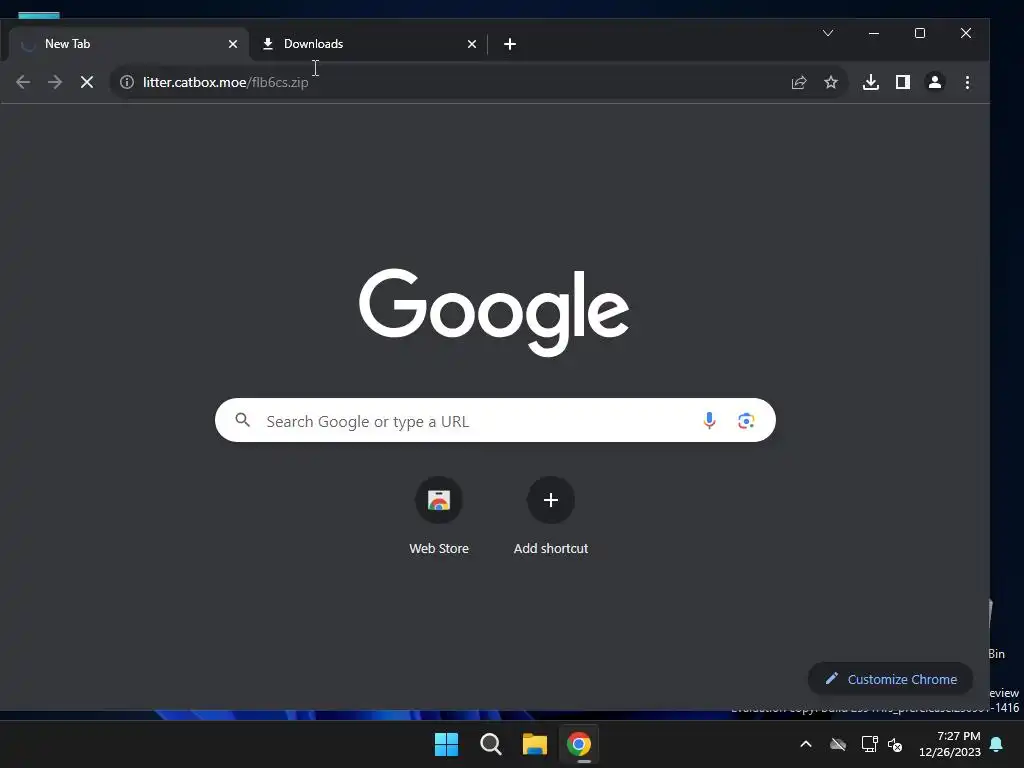Click the Back navigation arrow
The height and width of the screenshot is (768, 1024).
tap(23, 82)
